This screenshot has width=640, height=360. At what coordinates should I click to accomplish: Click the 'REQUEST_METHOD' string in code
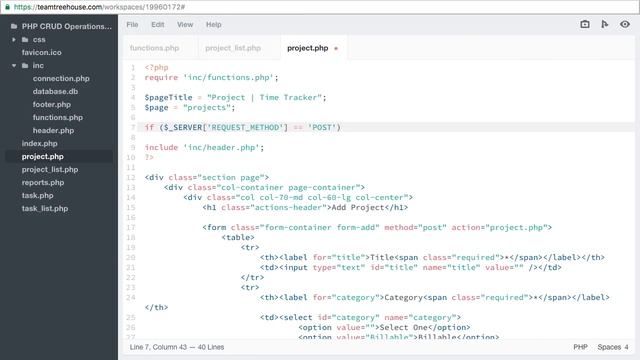click(x=245, y=127)
